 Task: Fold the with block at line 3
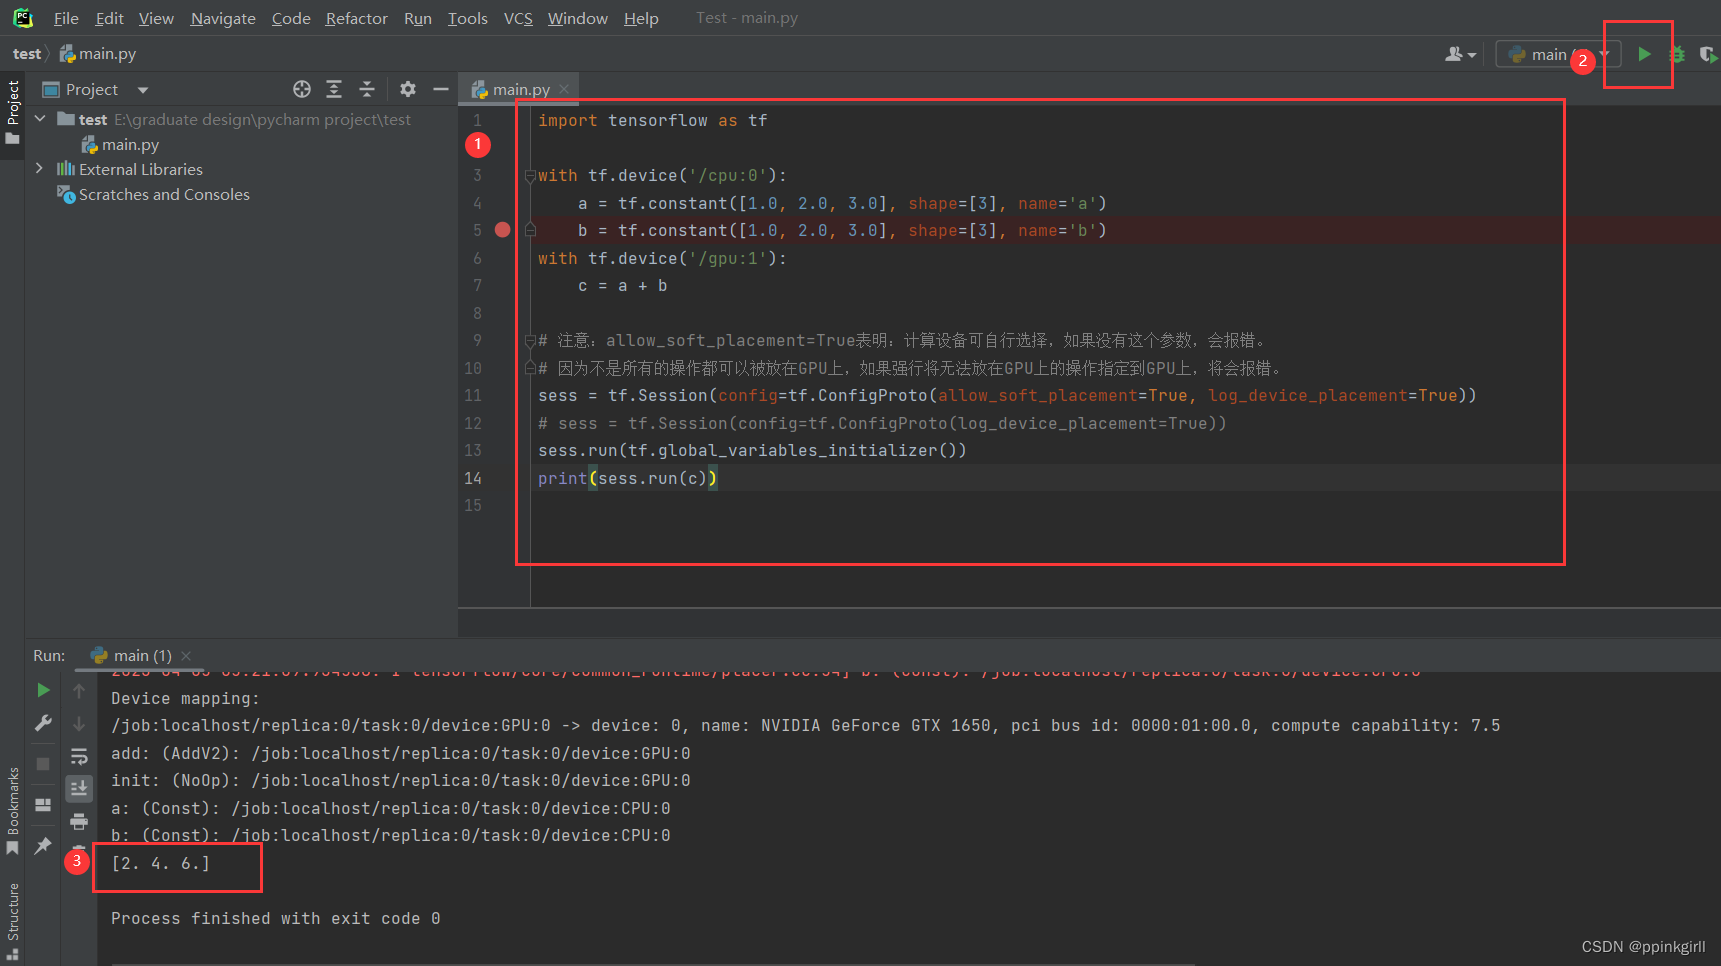point(530,176)
